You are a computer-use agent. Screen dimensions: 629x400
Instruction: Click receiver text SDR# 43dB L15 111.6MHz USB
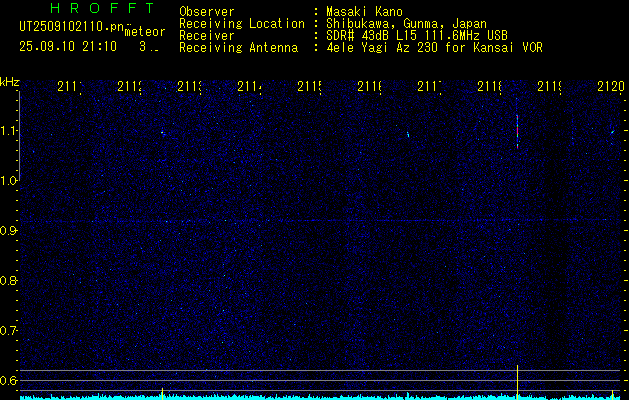[417, 36]
